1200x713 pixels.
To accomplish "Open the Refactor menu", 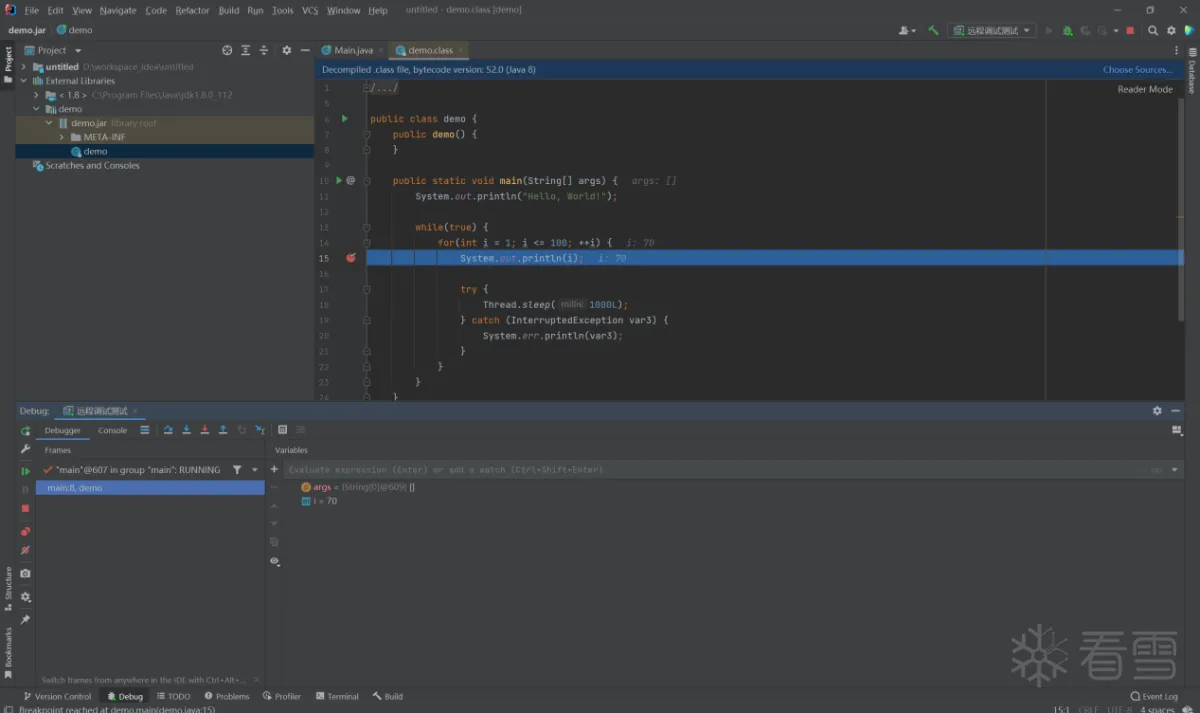I will [x=192, y=10].
